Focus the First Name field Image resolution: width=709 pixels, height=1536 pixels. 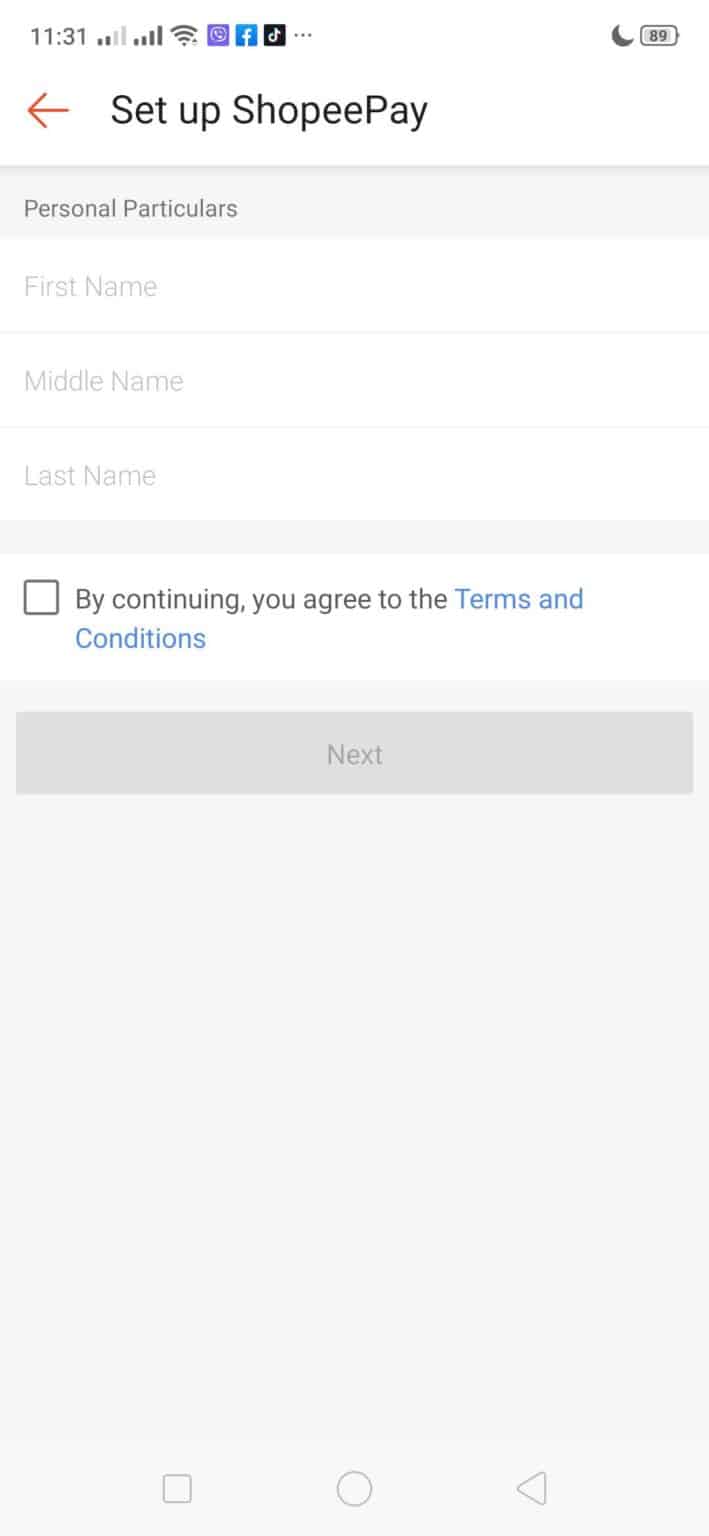[x=354, y=287]
